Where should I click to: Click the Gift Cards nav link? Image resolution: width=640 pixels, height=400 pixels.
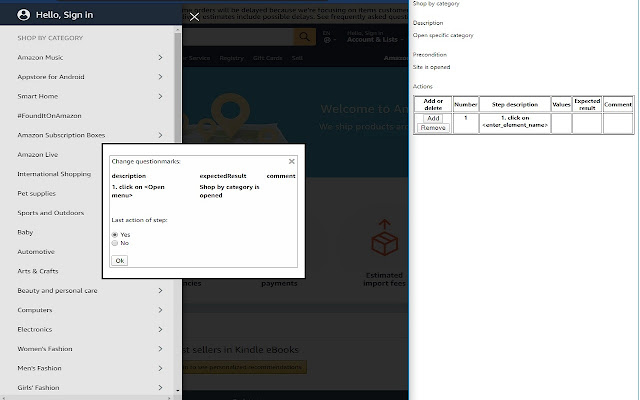(267, 58)
